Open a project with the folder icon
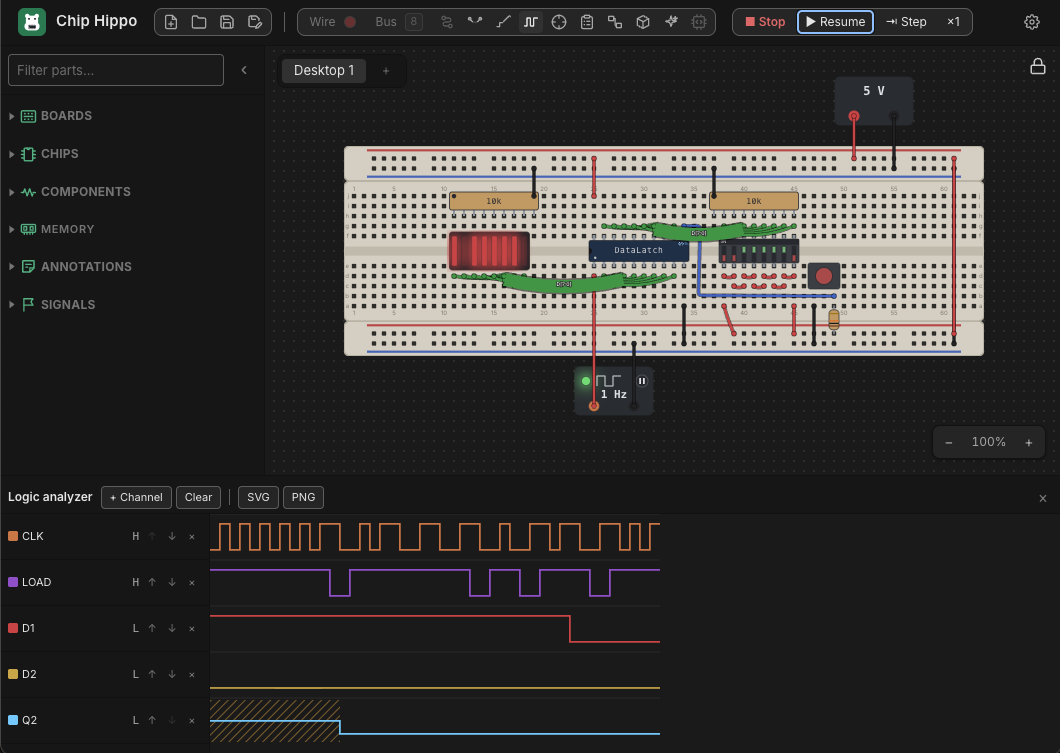 199,22
